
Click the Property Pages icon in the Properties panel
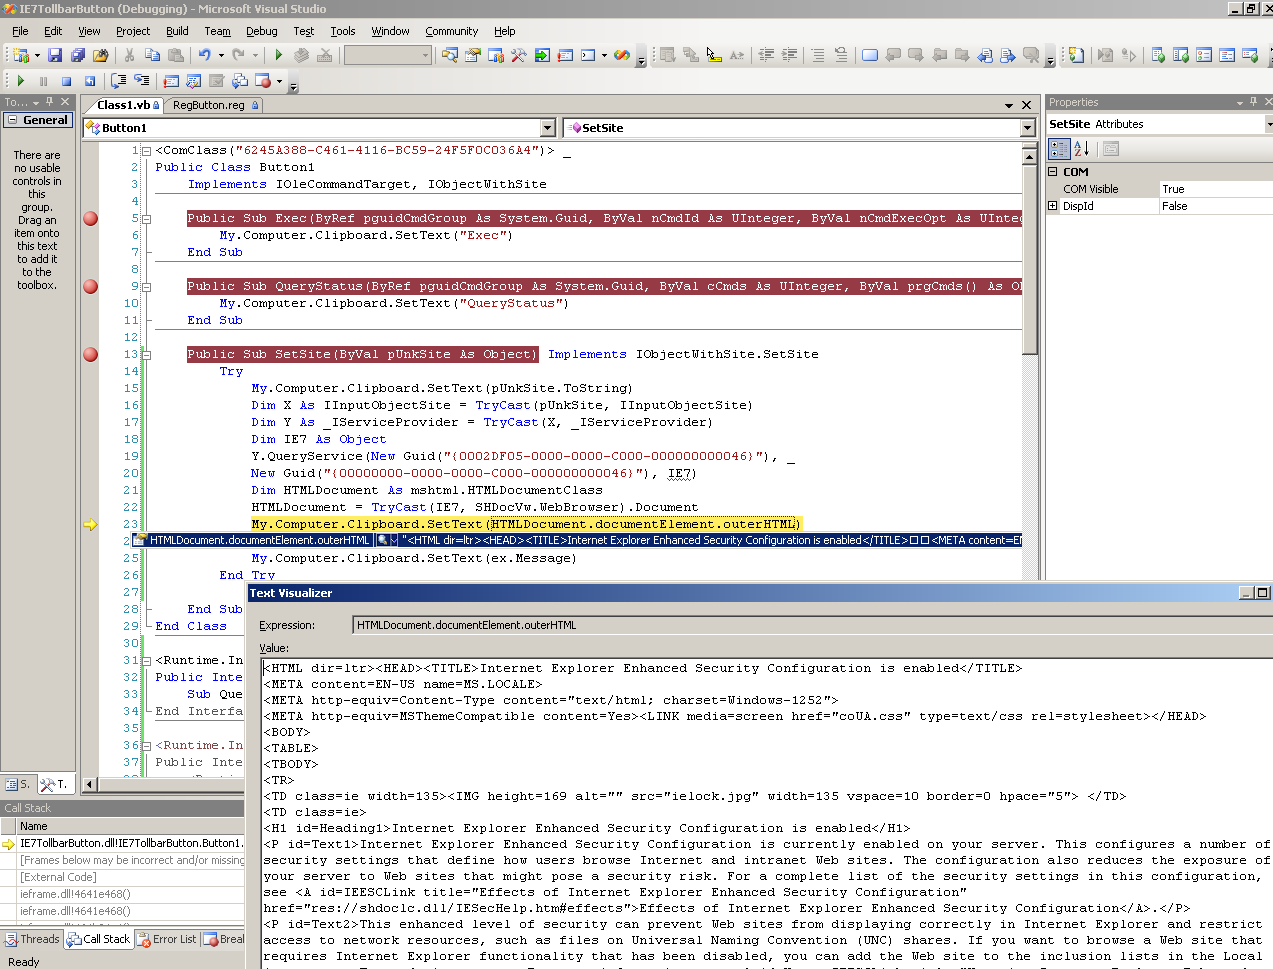tap(1111, 149)
